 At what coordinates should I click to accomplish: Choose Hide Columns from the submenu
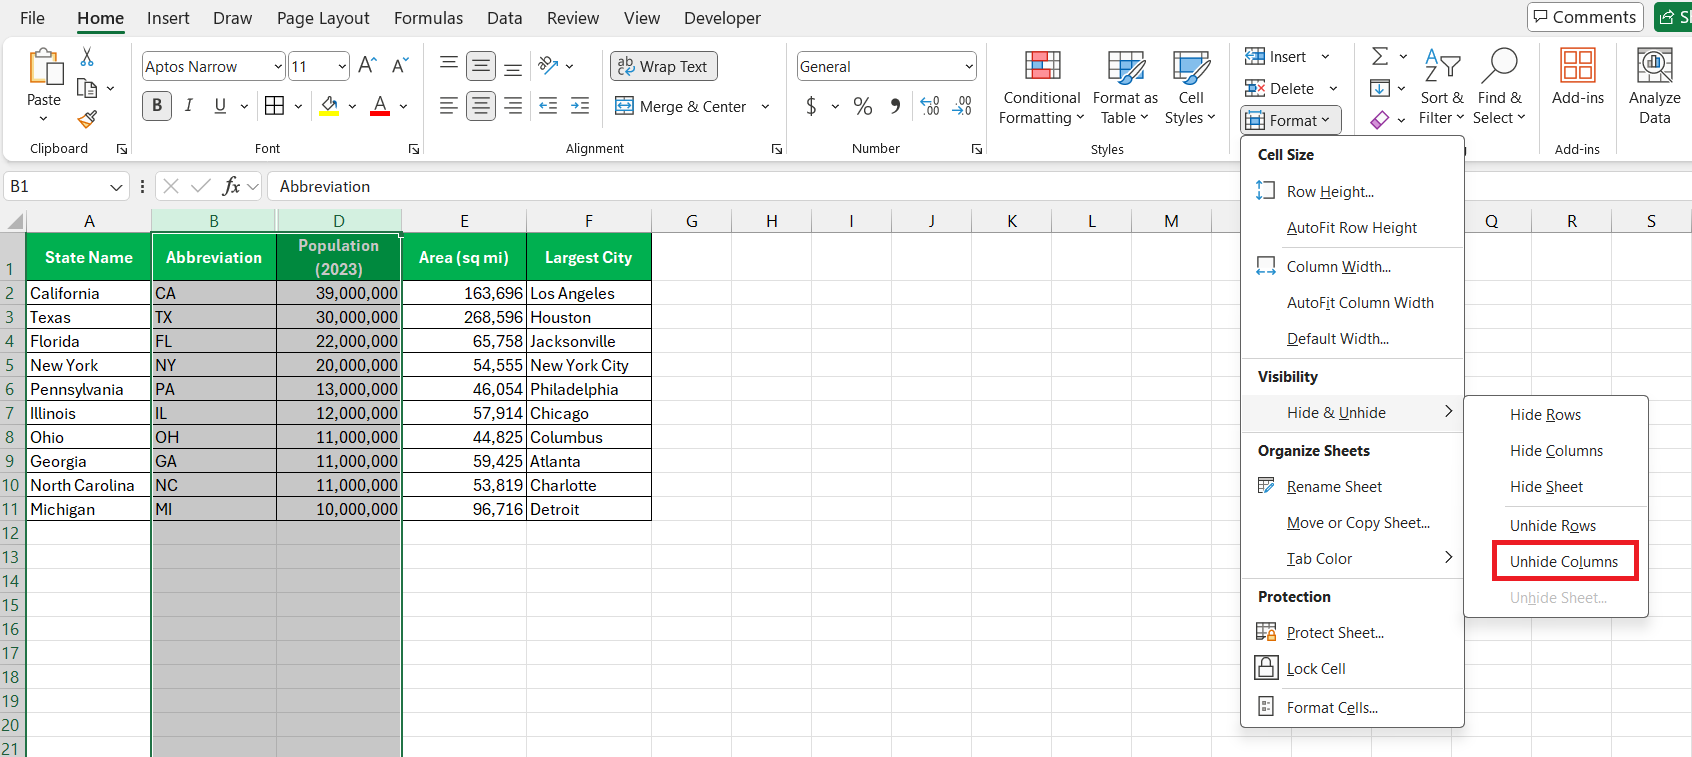tap(1556, 451)
